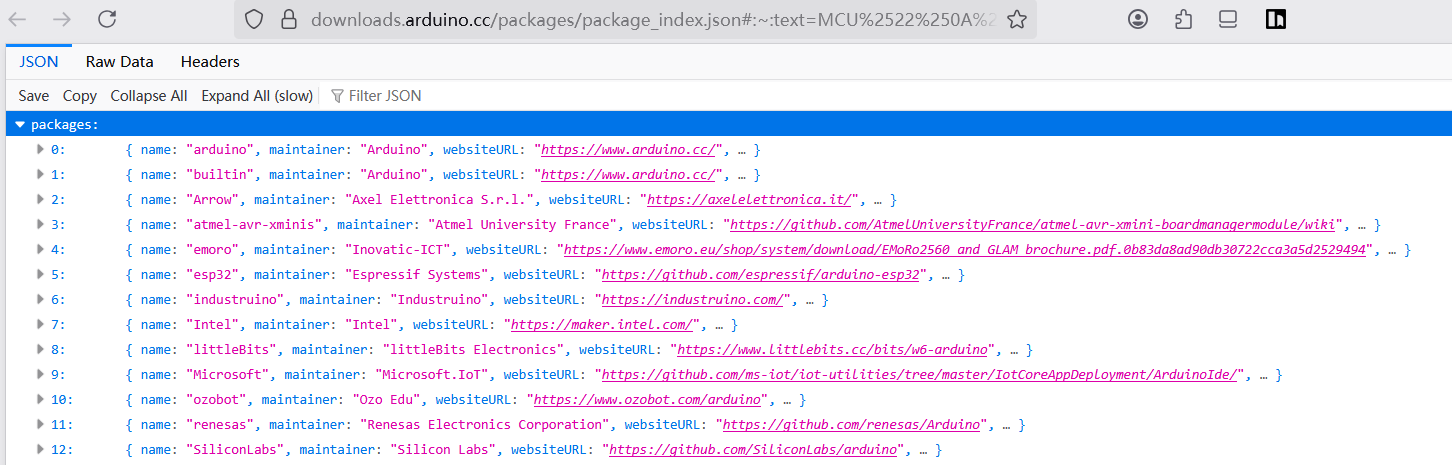Expand row 3 atmel-avr-xminis package
The image size is (1452, 465).
point(41,224)
